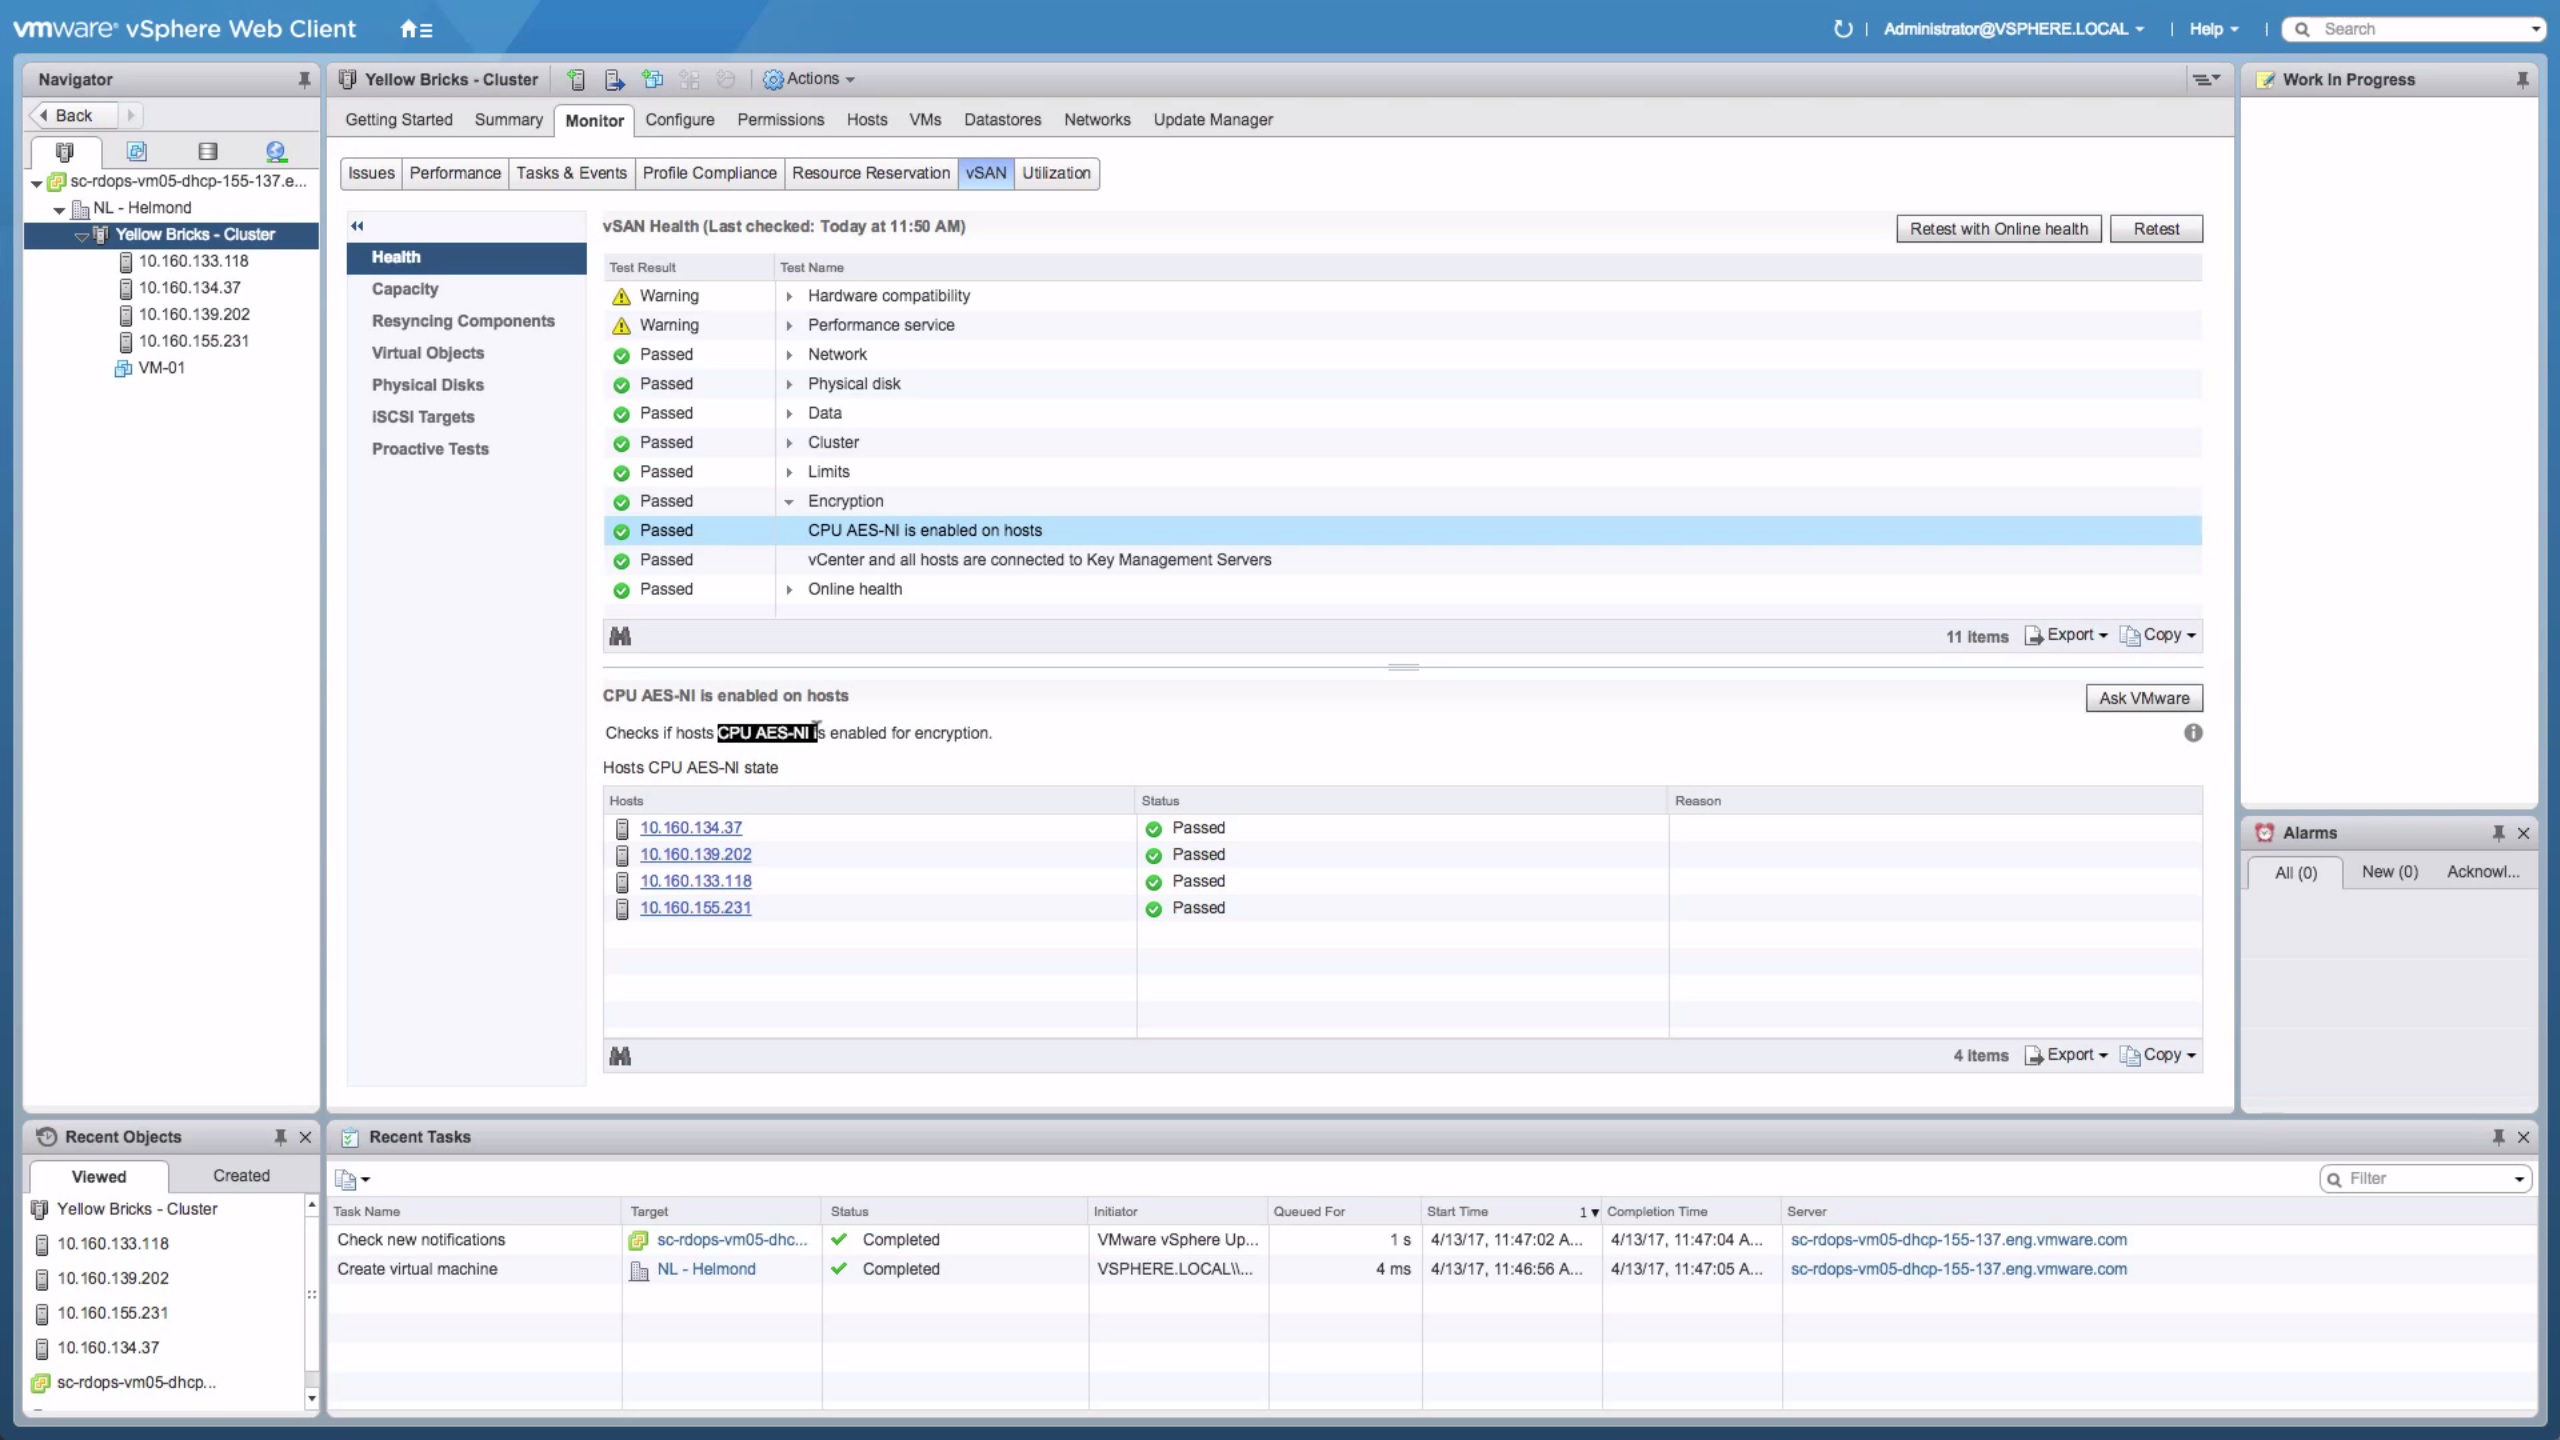This screenshot has height=1440, width=2560.
Task: Pin the Recent Tasks panel
Action: 2498,1137
